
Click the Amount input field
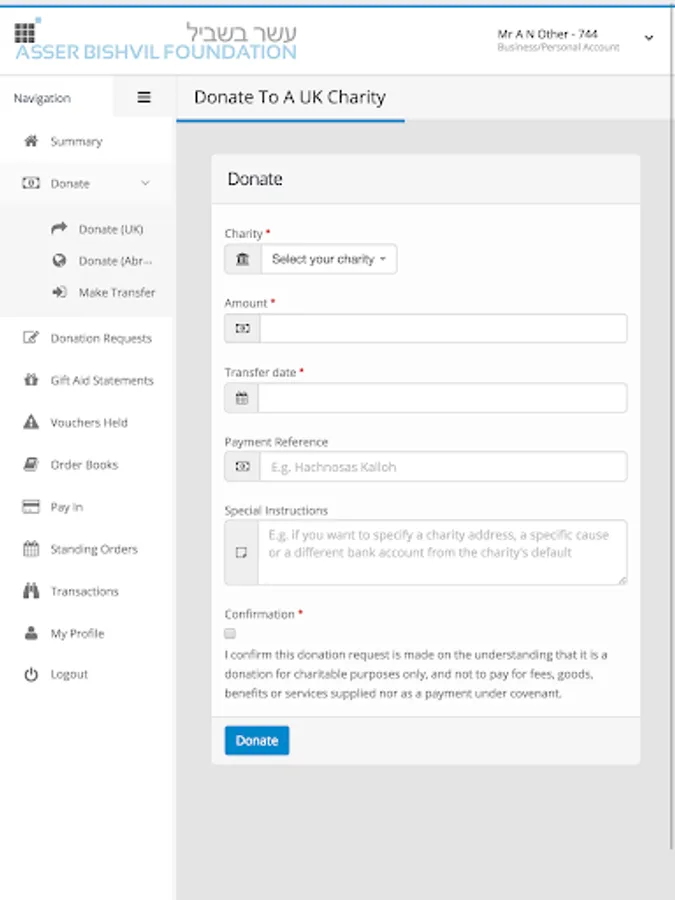pos(442,328)
